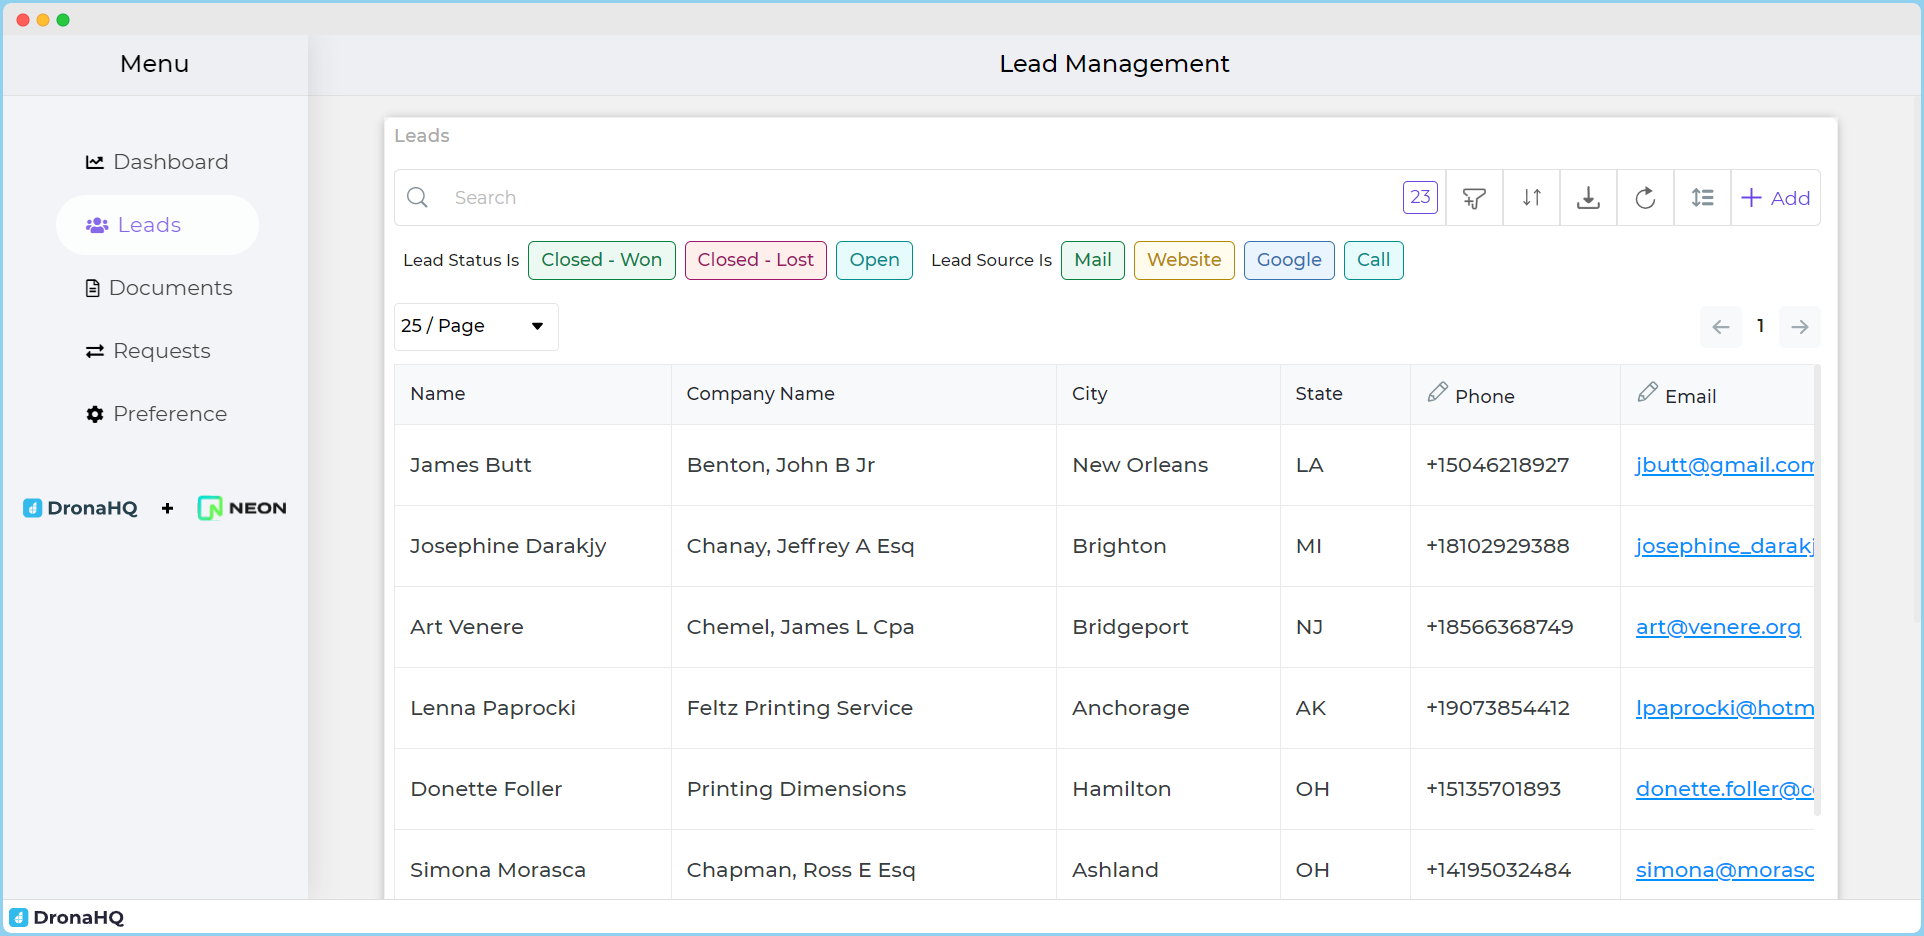Toggle the Closed - Lost status filter
The image size is (1924, 936).
755,260
